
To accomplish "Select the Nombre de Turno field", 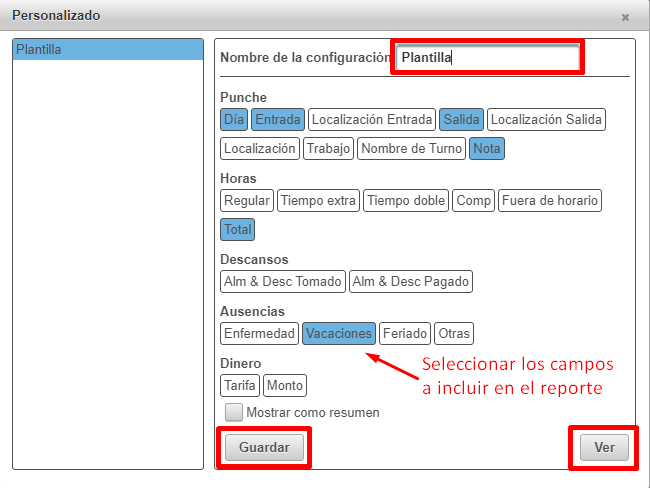I will click(411, 149).
